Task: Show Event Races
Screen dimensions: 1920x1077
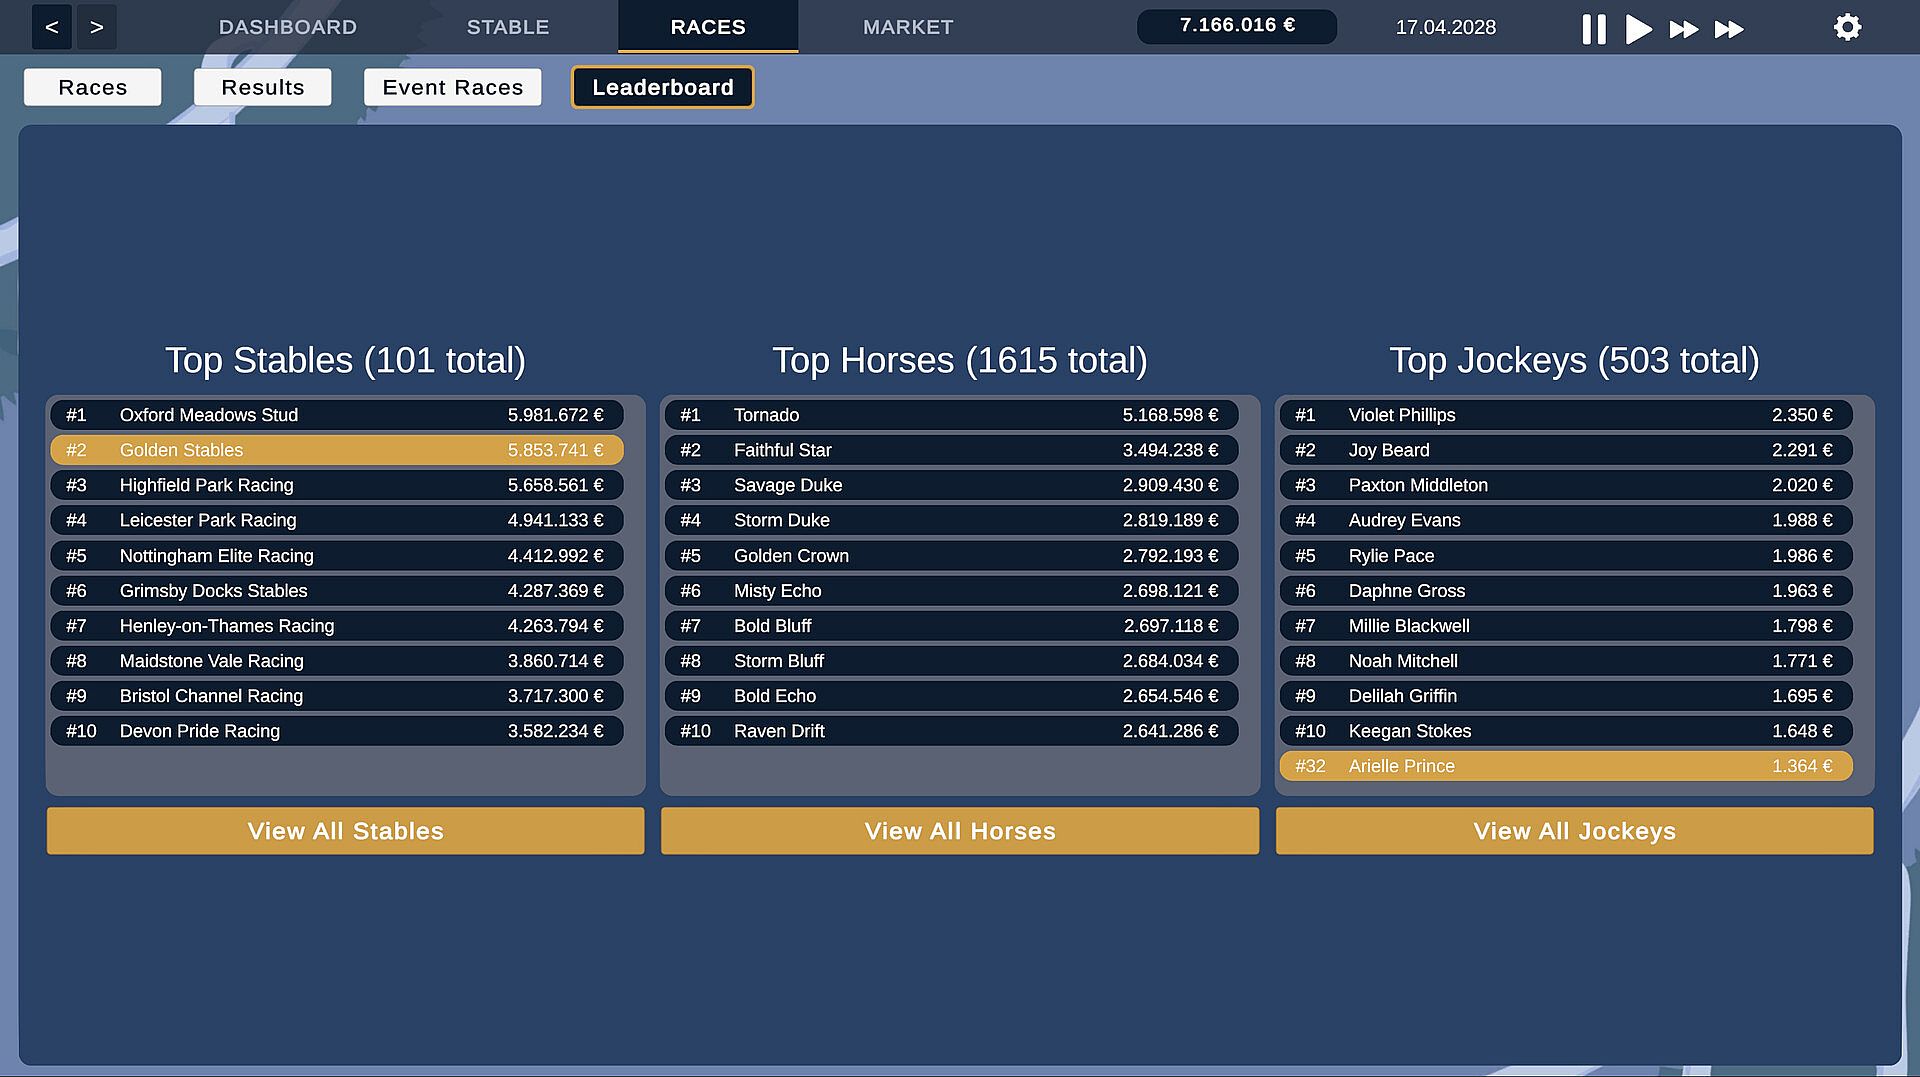Action: tap(453, 87)
